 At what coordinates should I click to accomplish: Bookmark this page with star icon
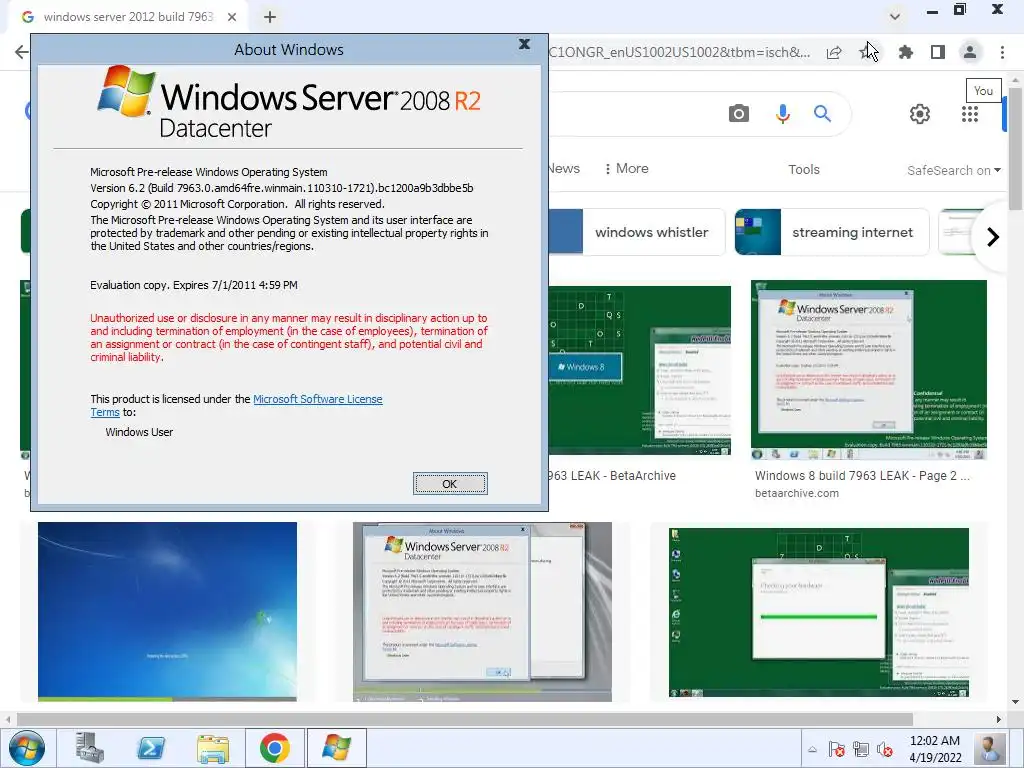tap(867, 52)
